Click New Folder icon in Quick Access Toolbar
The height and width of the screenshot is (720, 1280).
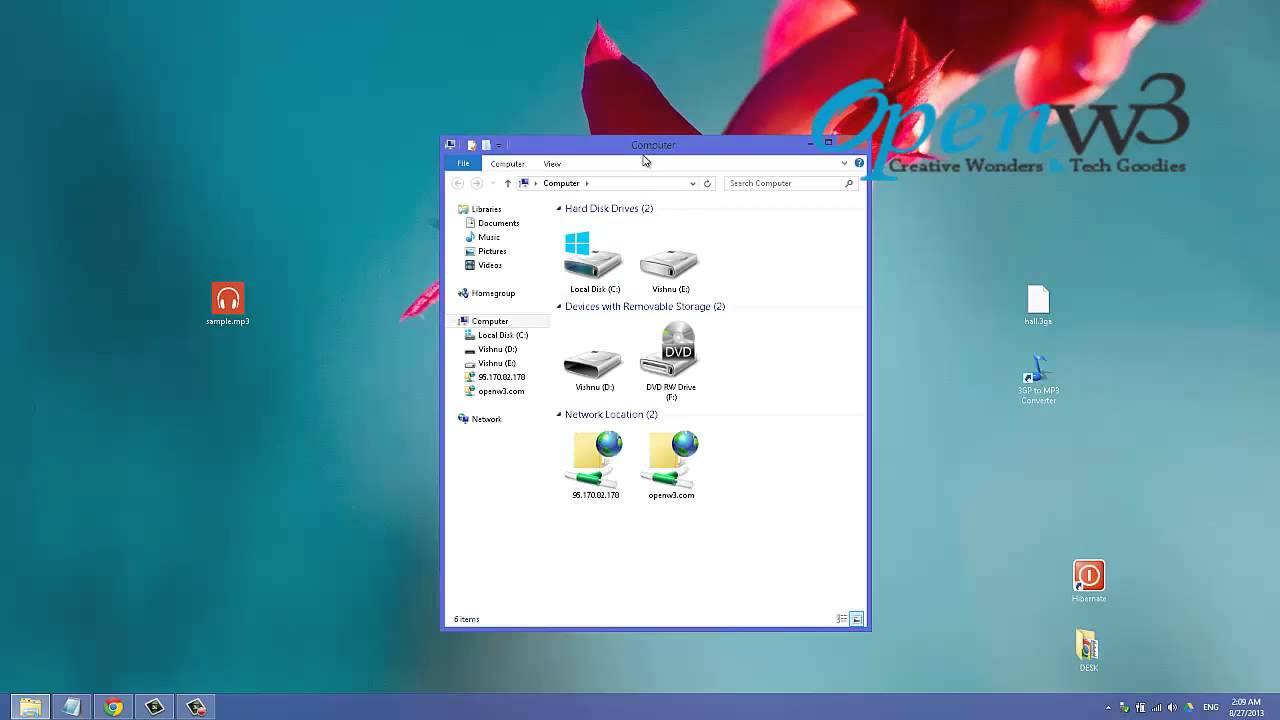(x=486, y=145)
